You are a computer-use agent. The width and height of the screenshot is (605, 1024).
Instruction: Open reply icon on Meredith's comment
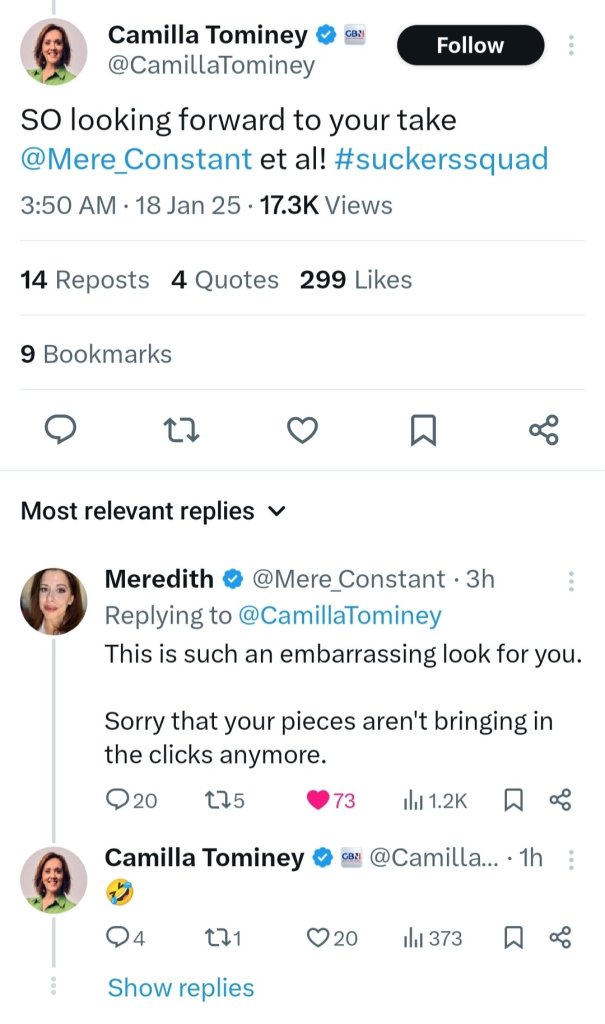(117, 800)
